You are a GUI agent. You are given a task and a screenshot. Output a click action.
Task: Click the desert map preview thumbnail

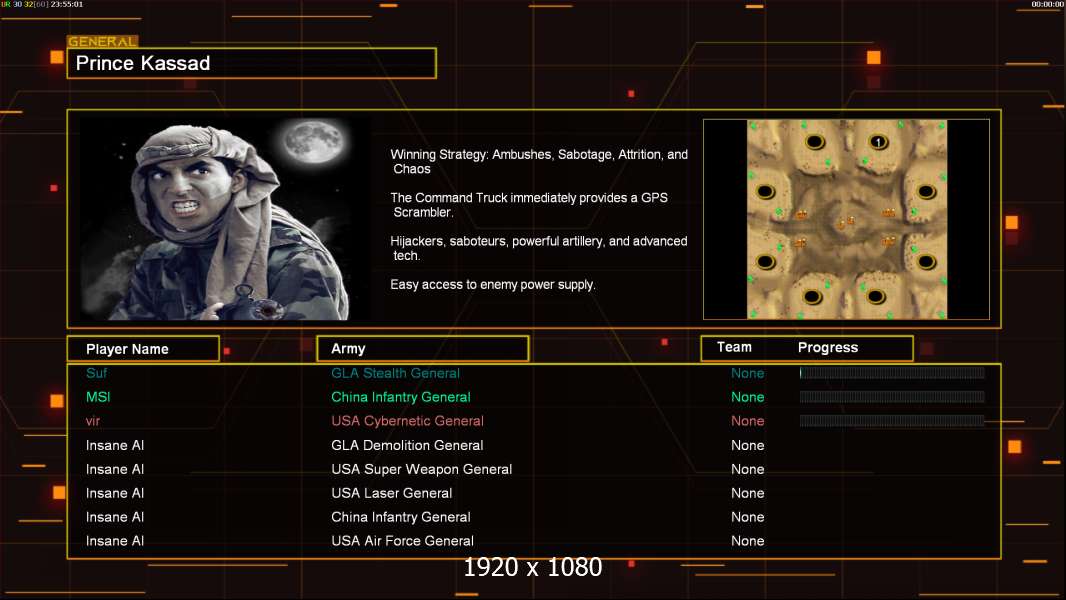(846, 219)
